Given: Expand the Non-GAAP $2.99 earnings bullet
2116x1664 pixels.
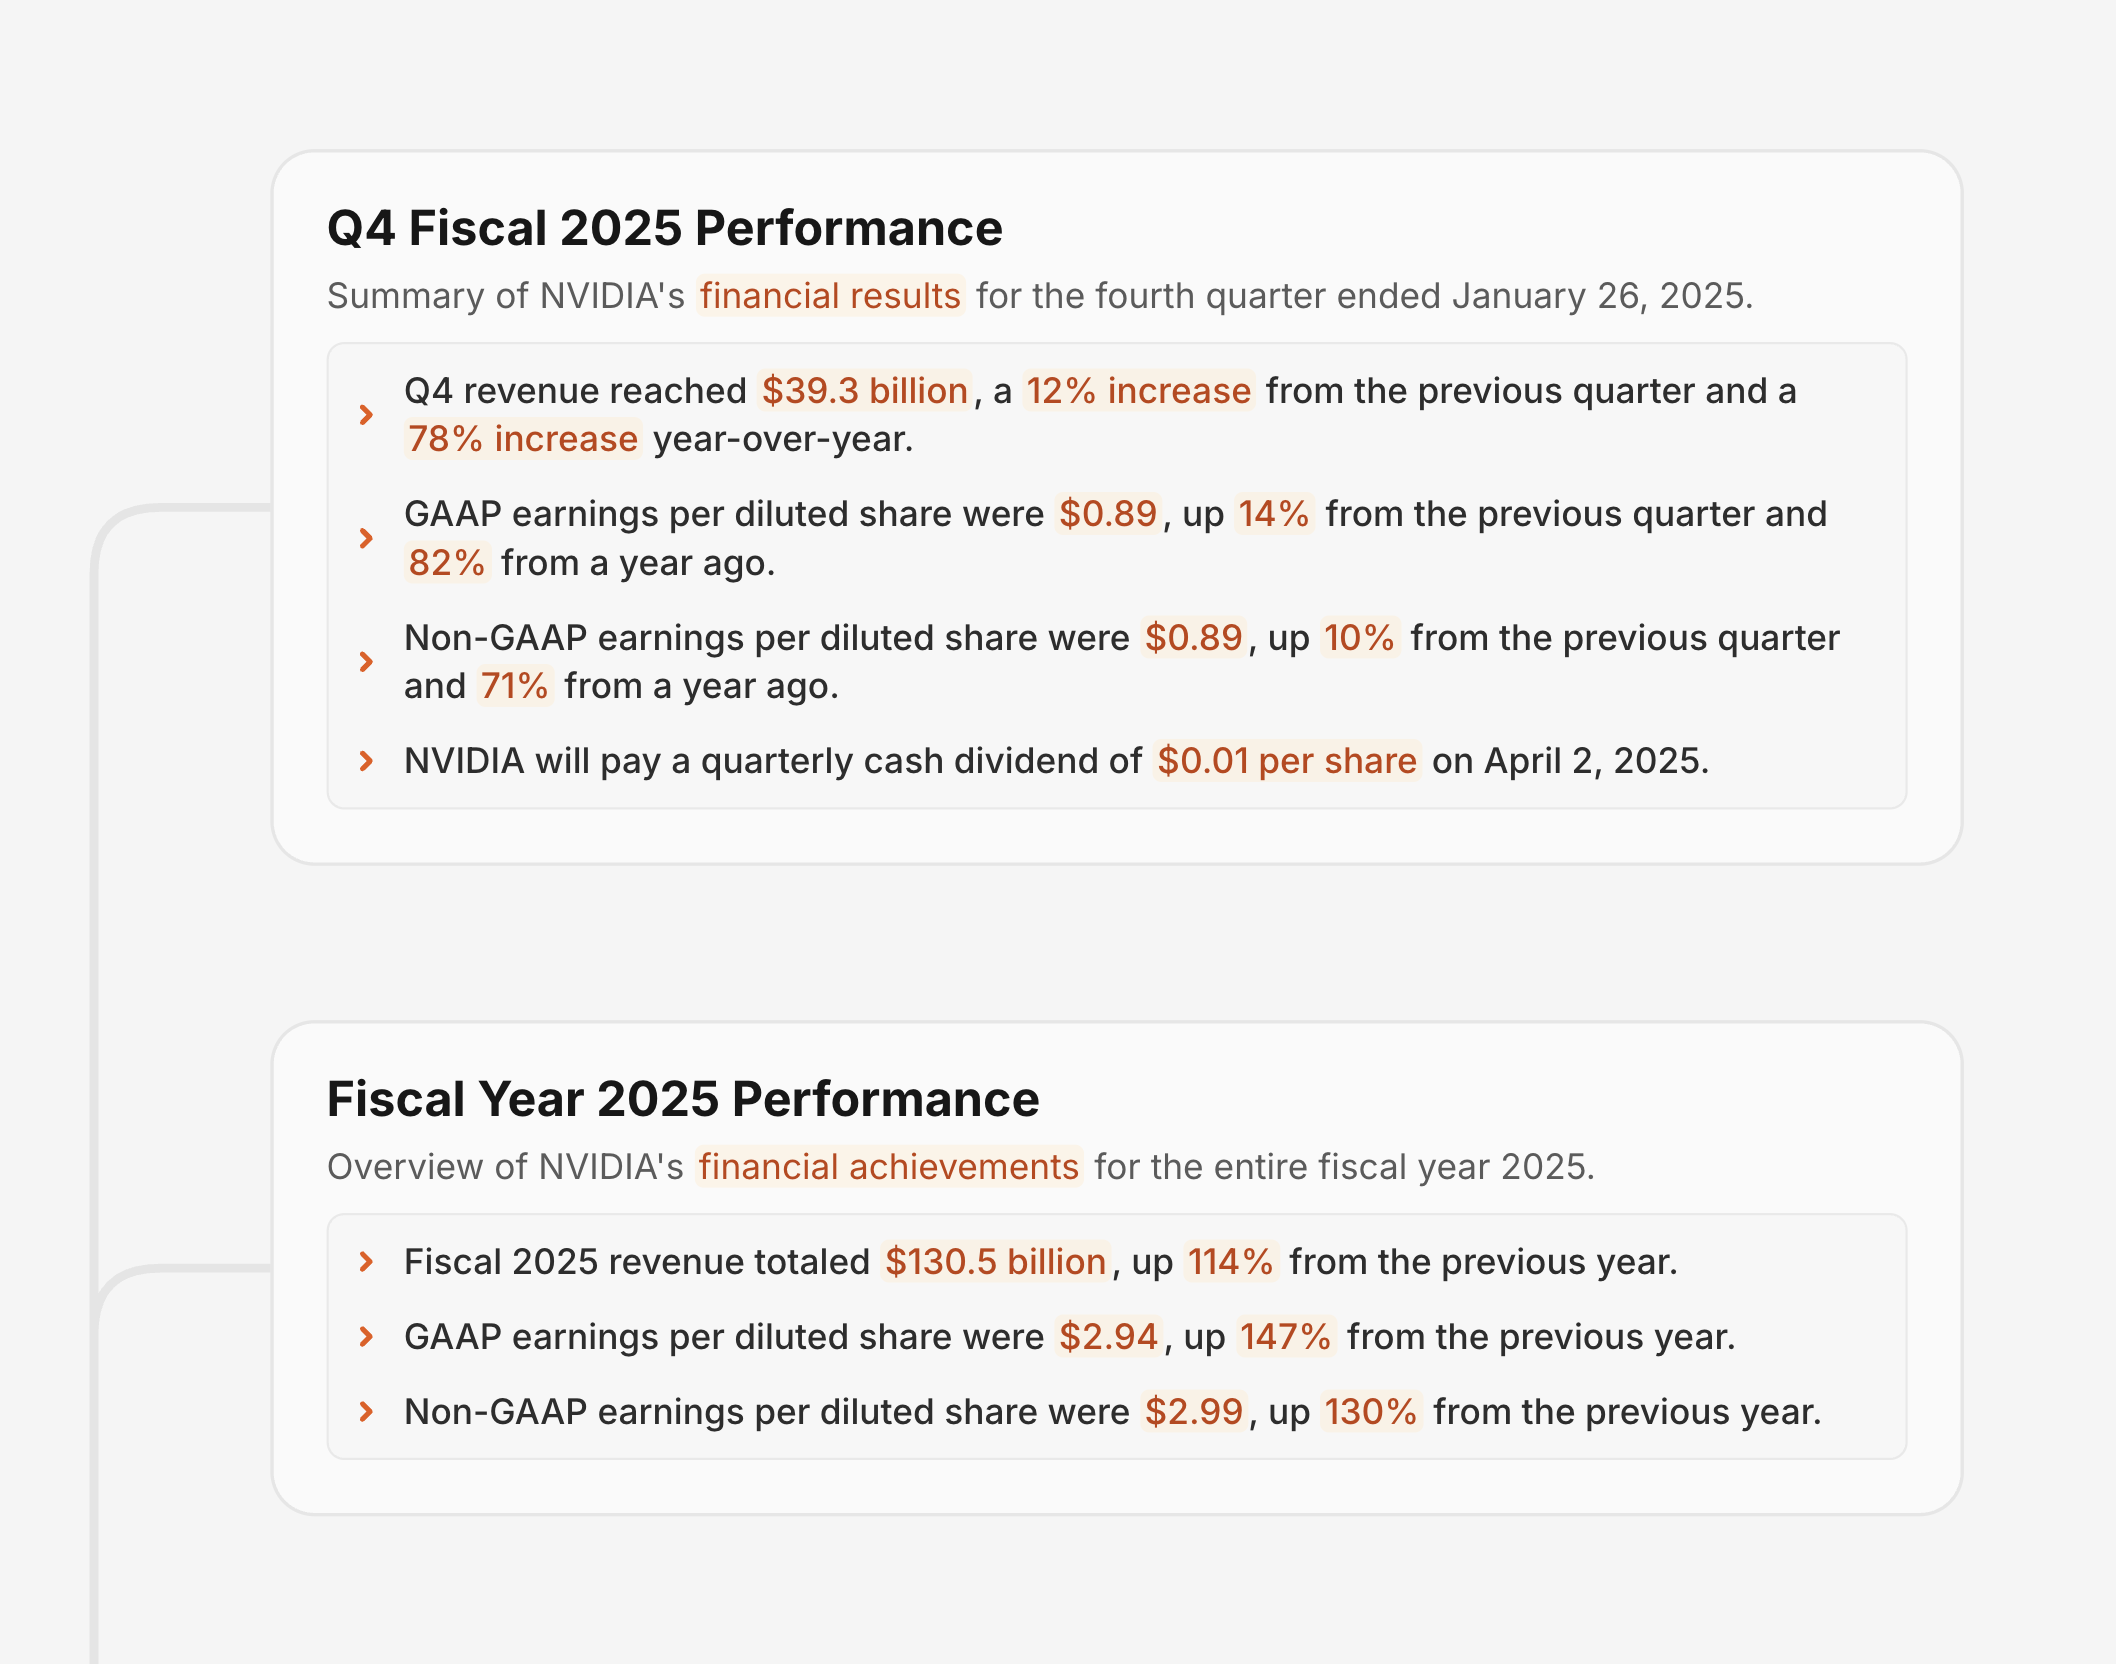Looking at the screenshot, I should 366,1412.
